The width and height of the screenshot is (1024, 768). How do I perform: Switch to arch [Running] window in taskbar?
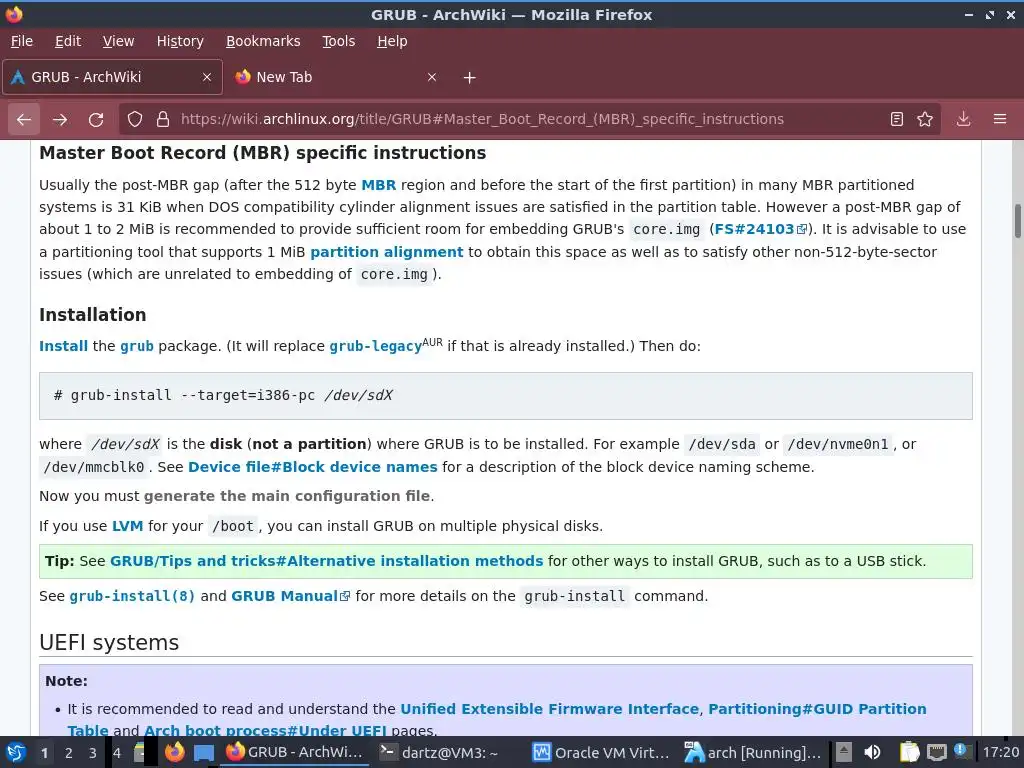(x=752, y=752)
